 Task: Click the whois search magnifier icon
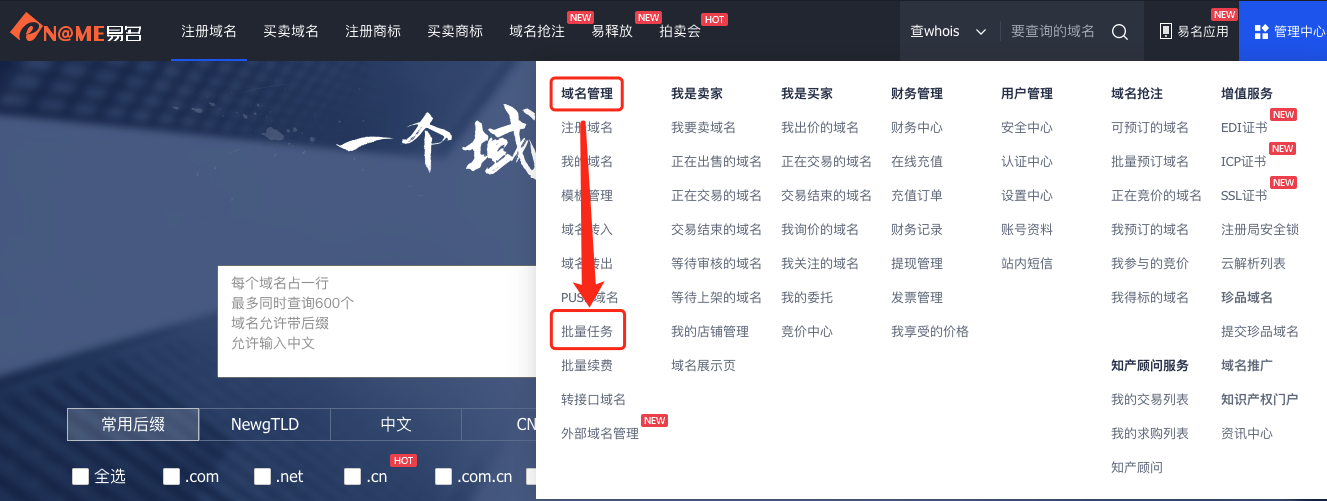[x=1120, y=31]
